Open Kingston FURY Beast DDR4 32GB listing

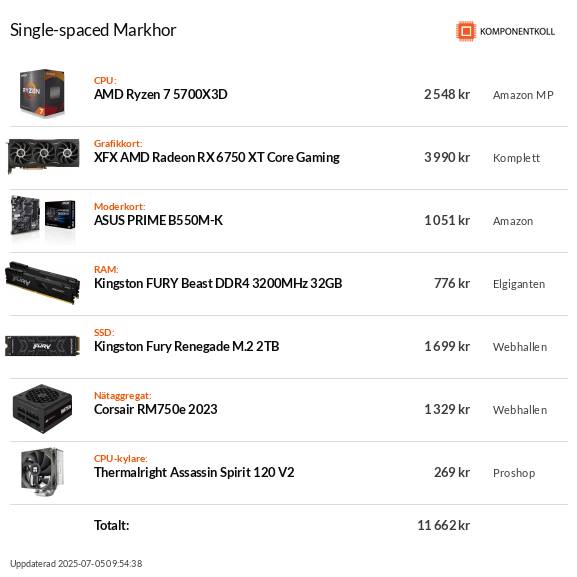pos(218,283)
